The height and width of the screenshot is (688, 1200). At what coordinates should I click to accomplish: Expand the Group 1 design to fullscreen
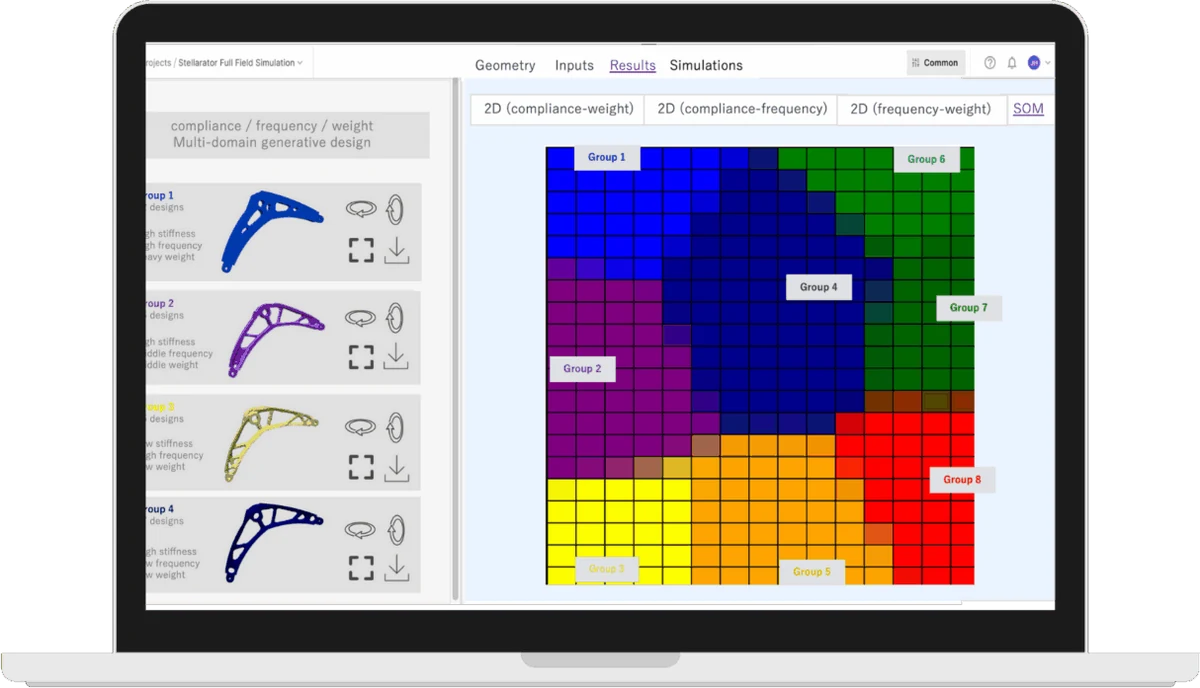tap(361, 250)
